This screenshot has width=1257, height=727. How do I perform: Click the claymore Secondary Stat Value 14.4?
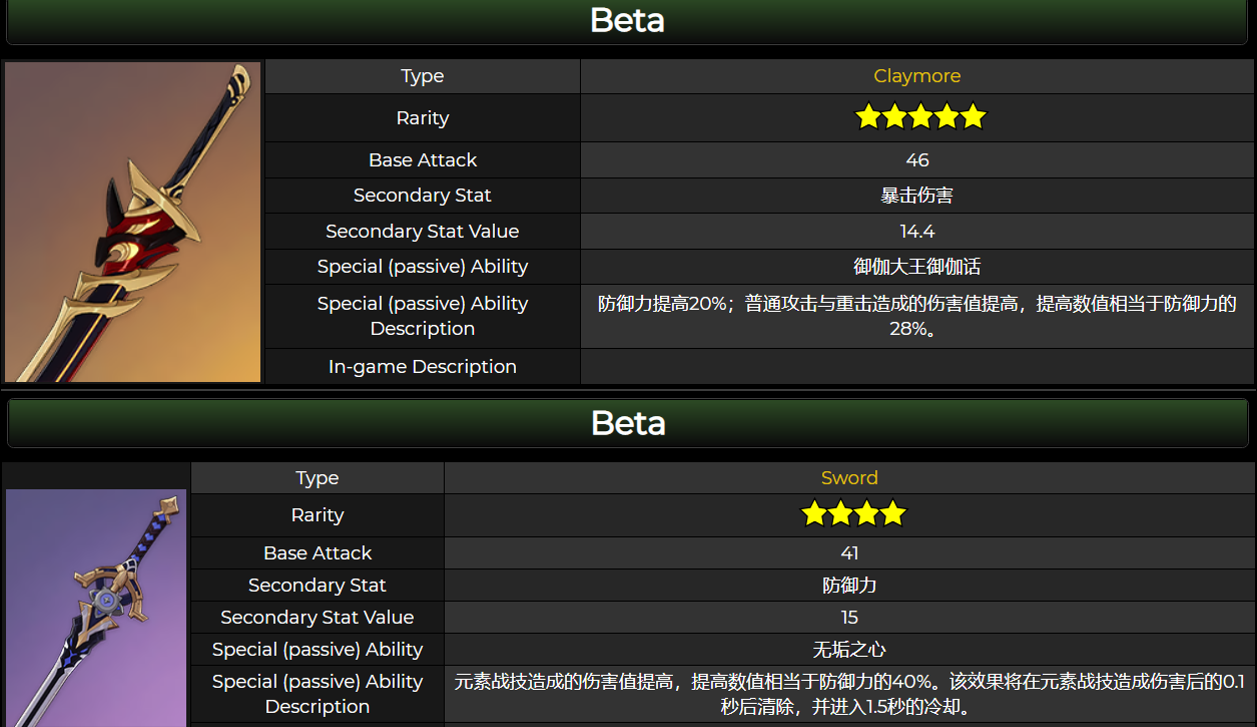click(917, 231)
